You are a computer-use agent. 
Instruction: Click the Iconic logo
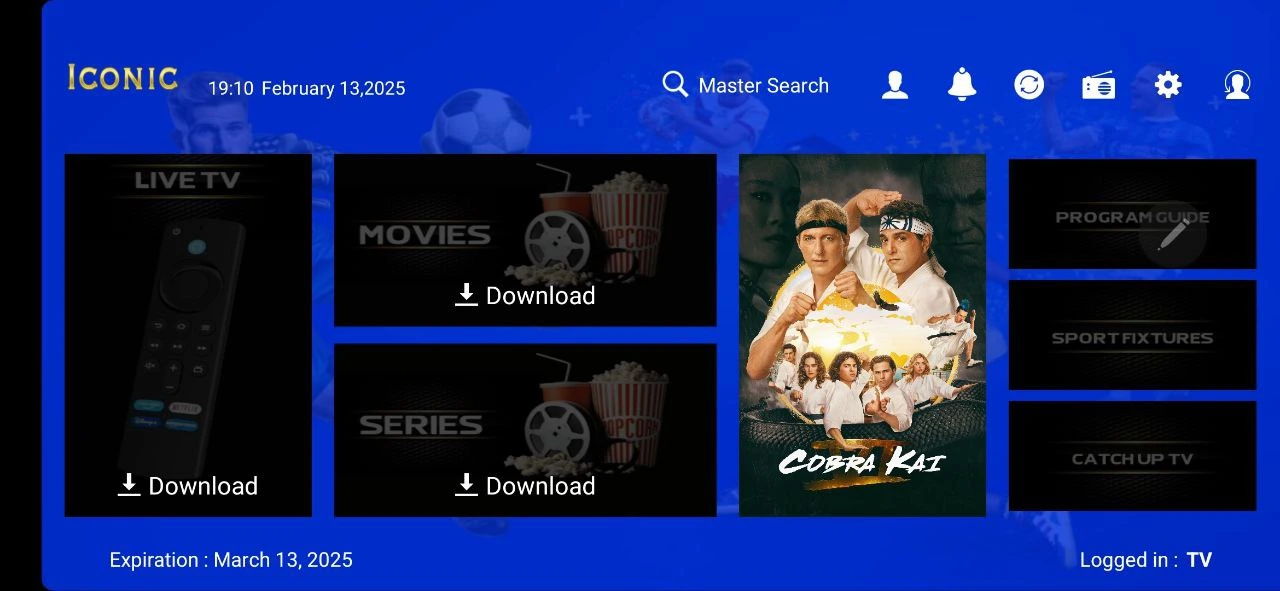coord(123,78)
